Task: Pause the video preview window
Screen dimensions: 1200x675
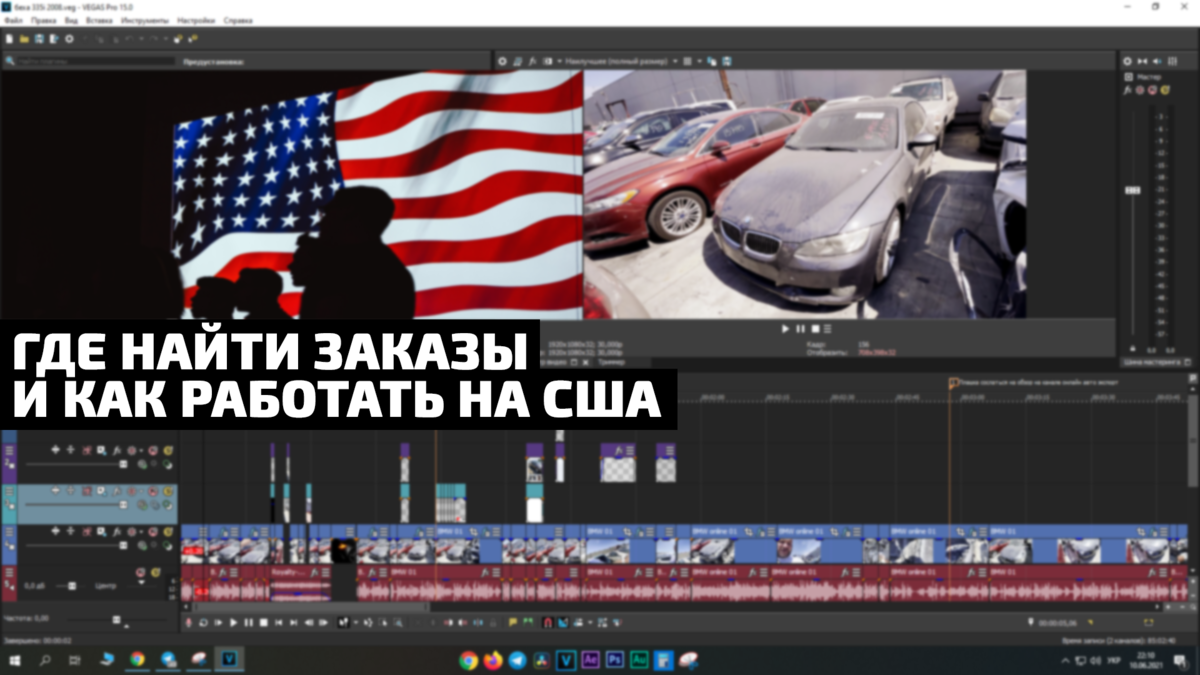Action: [x=800, y=329]
